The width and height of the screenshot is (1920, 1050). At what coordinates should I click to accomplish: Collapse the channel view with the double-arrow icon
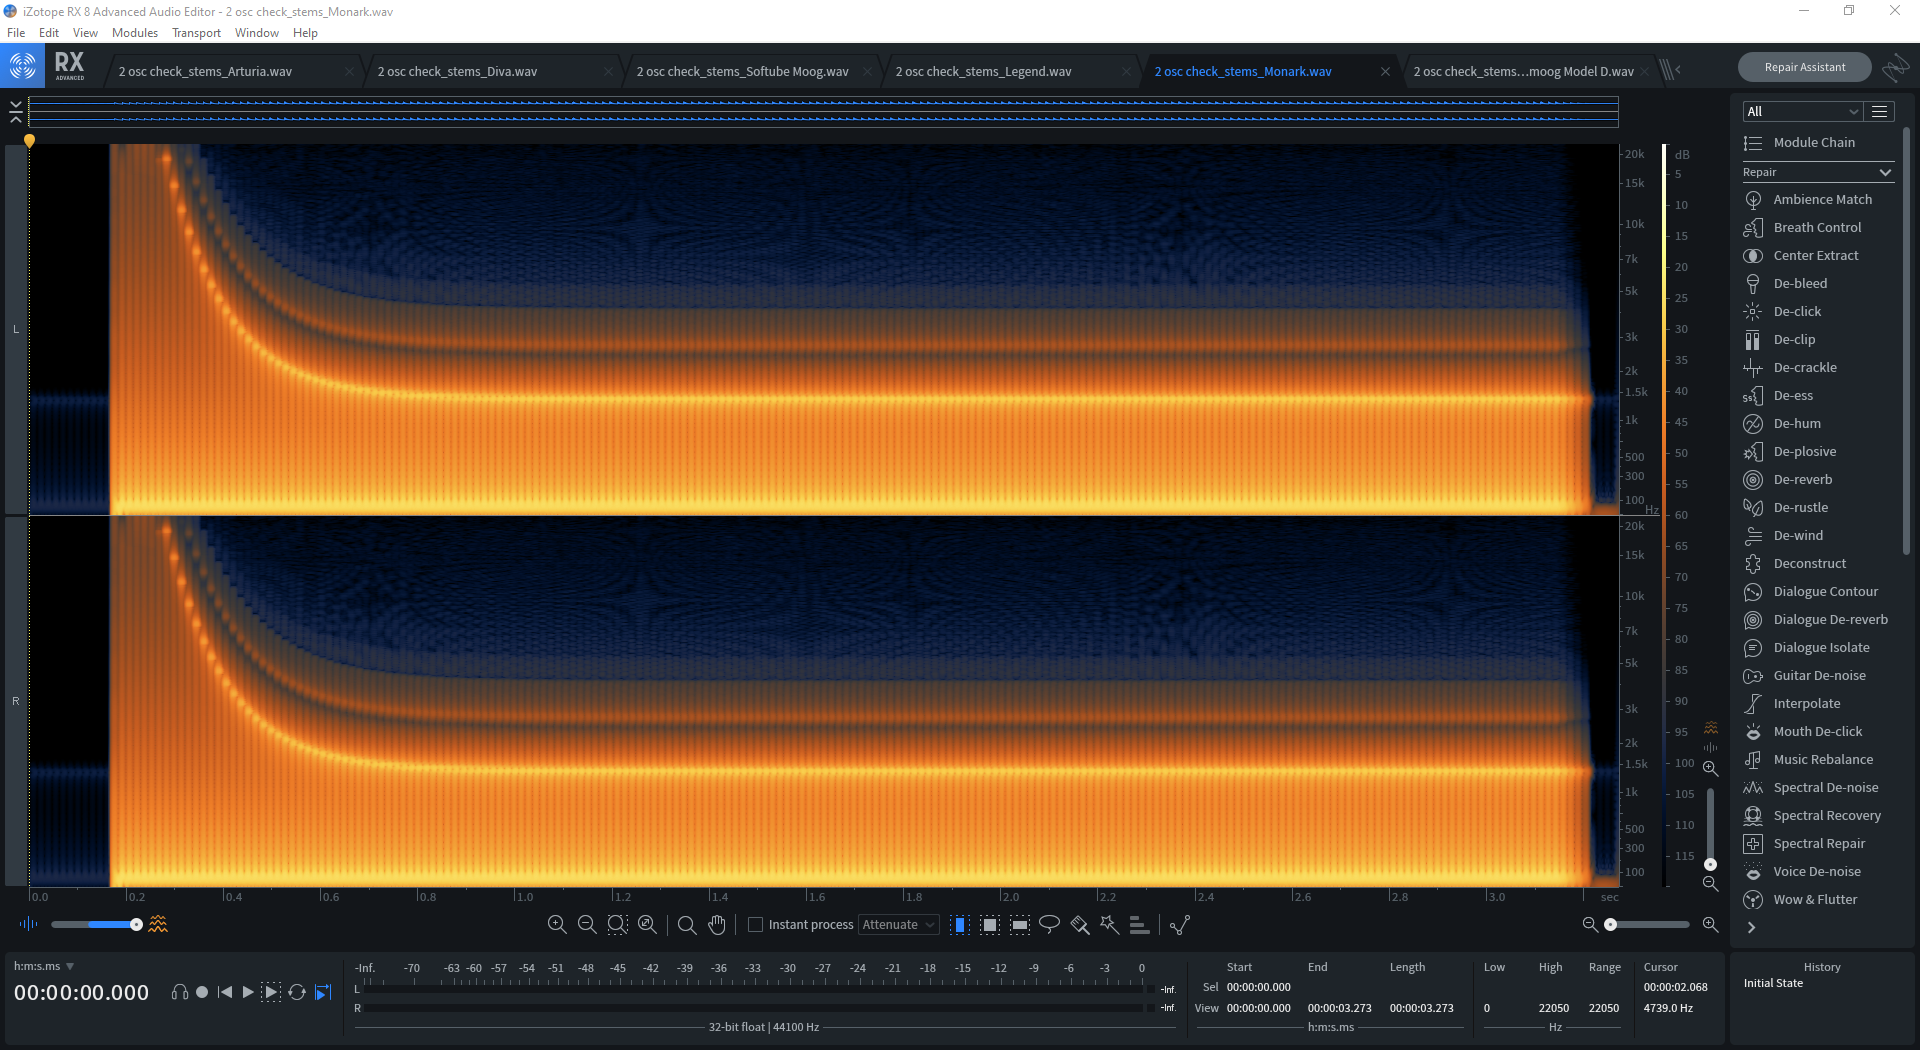tap(16, 112)
